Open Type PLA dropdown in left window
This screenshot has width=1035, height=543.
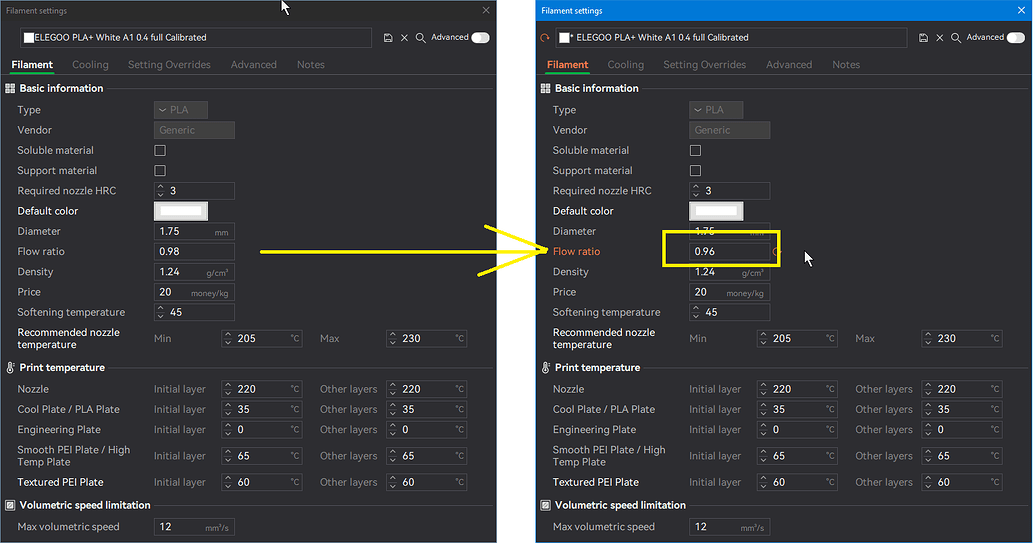(x=181, y=110)
